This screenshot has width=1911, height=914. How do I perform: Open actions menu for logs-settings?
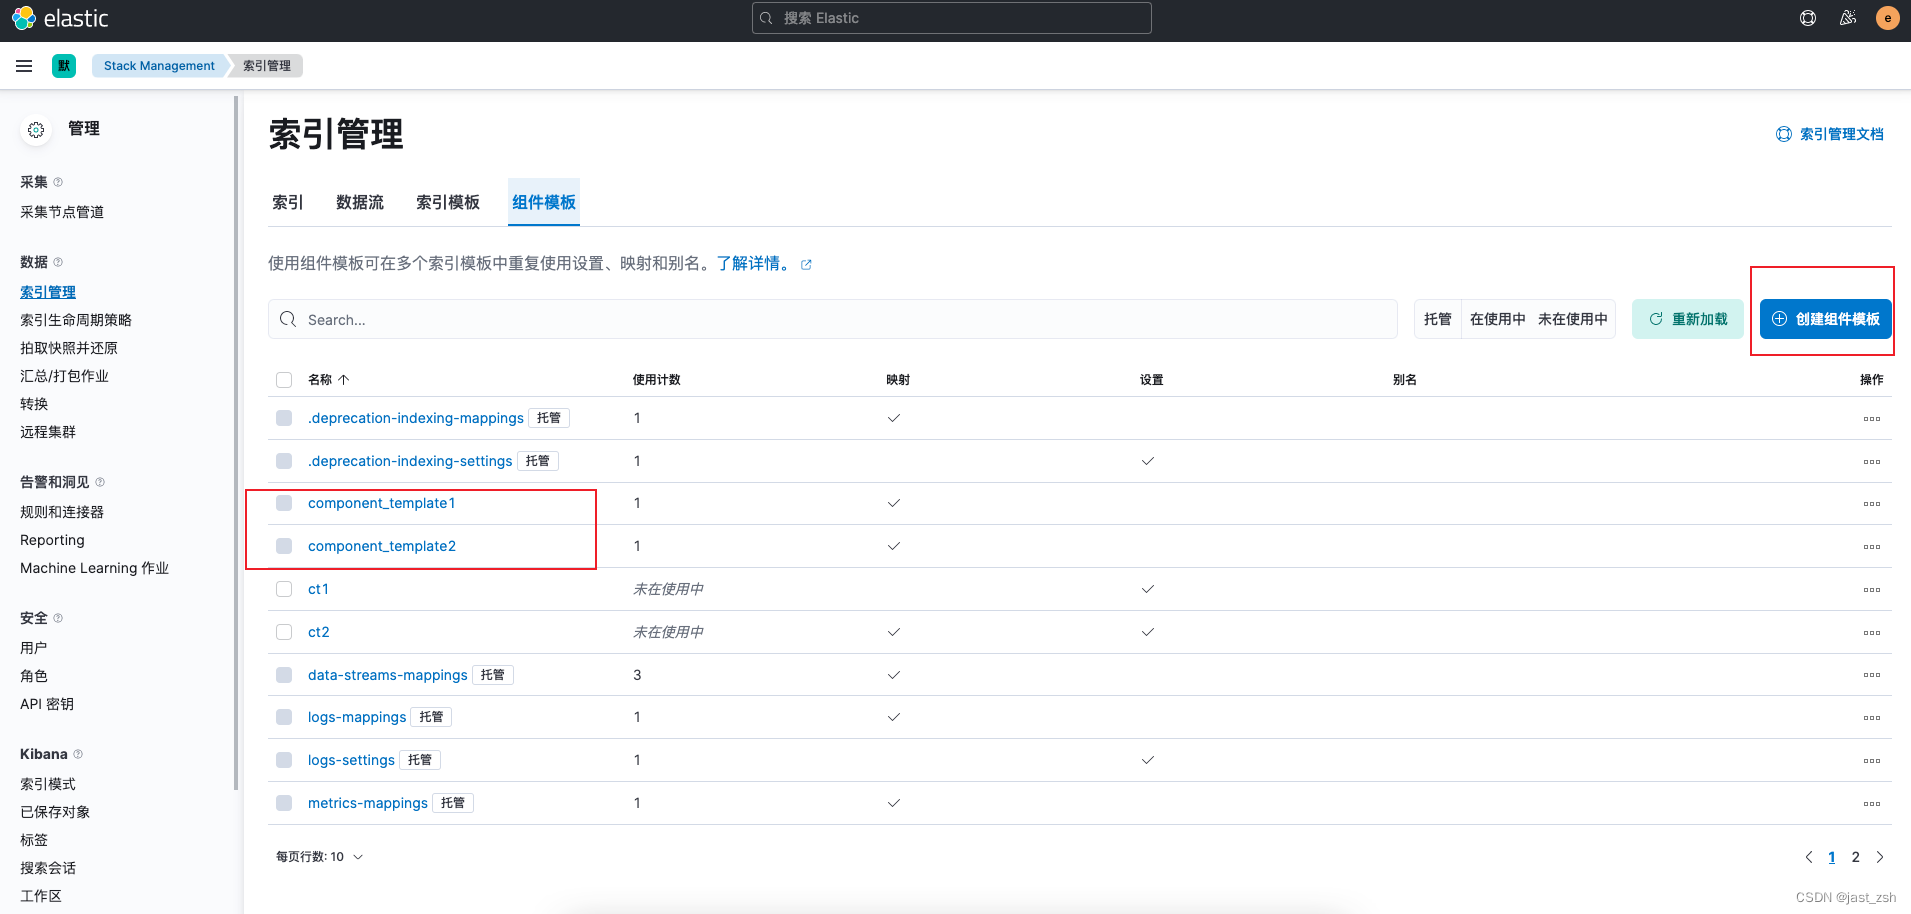point(1872,761)
